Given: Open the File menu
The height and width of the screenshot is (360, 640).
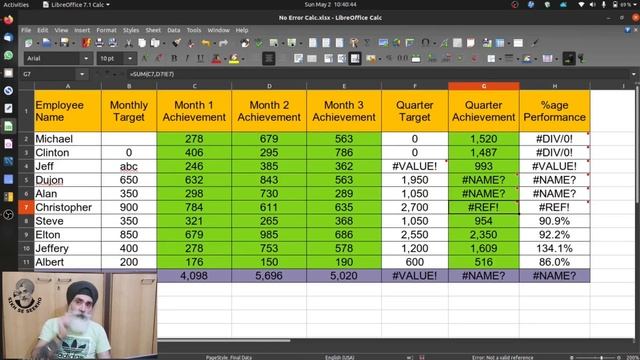Looking at the screenshot, I should tap(26, 30).
